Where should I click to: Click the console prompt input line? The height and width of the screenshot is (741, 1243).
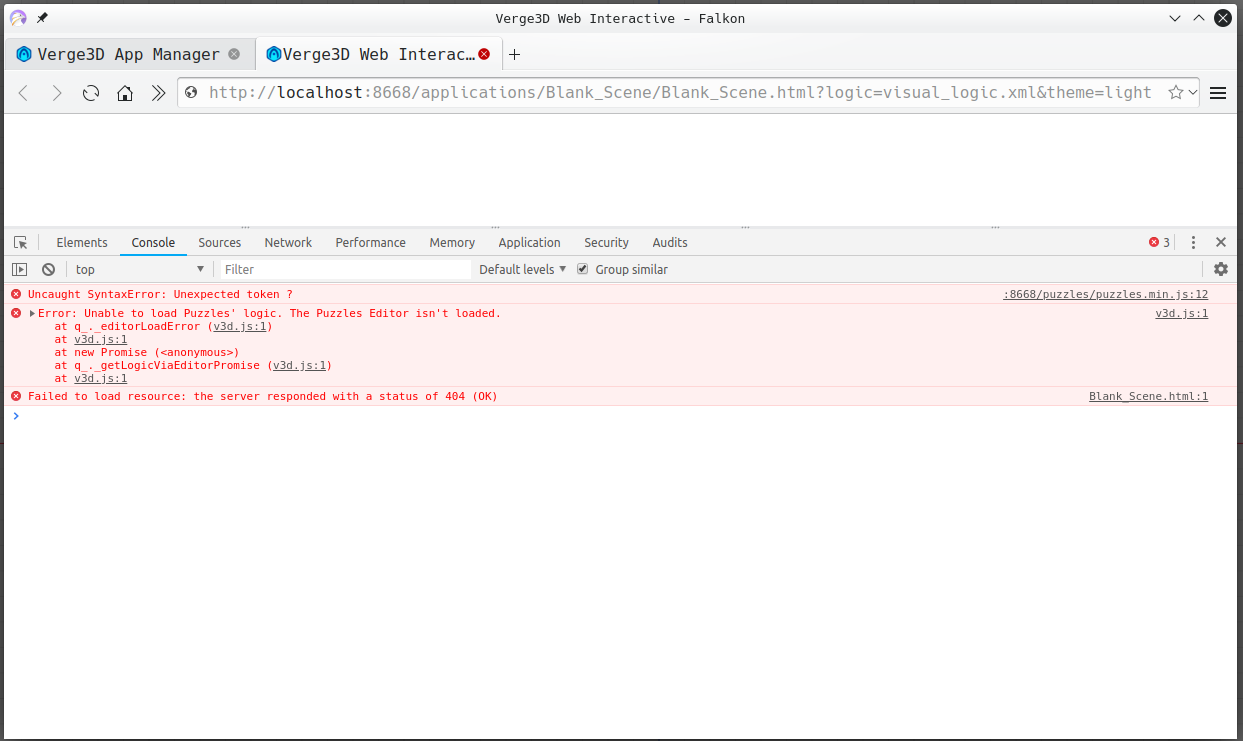click(x=620, y=416)
